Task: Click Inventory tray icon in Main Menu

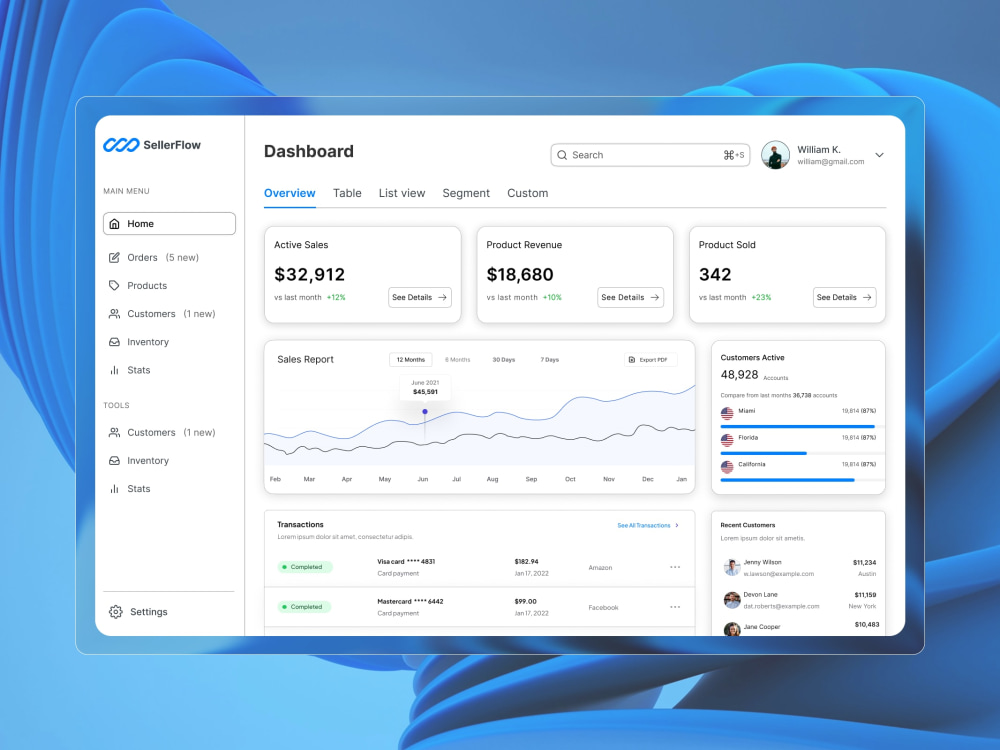Action: 114,342
